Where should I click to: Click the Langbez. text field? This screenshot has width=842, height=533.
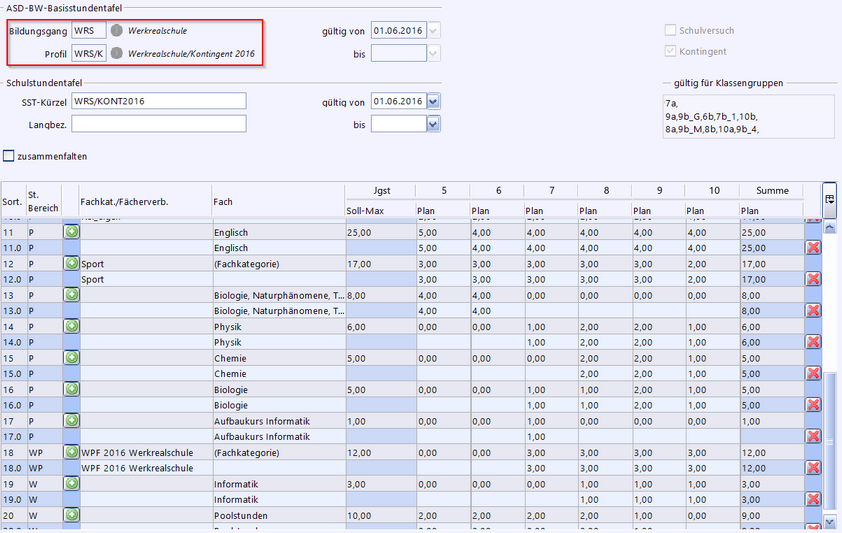(x=158, y=124)
